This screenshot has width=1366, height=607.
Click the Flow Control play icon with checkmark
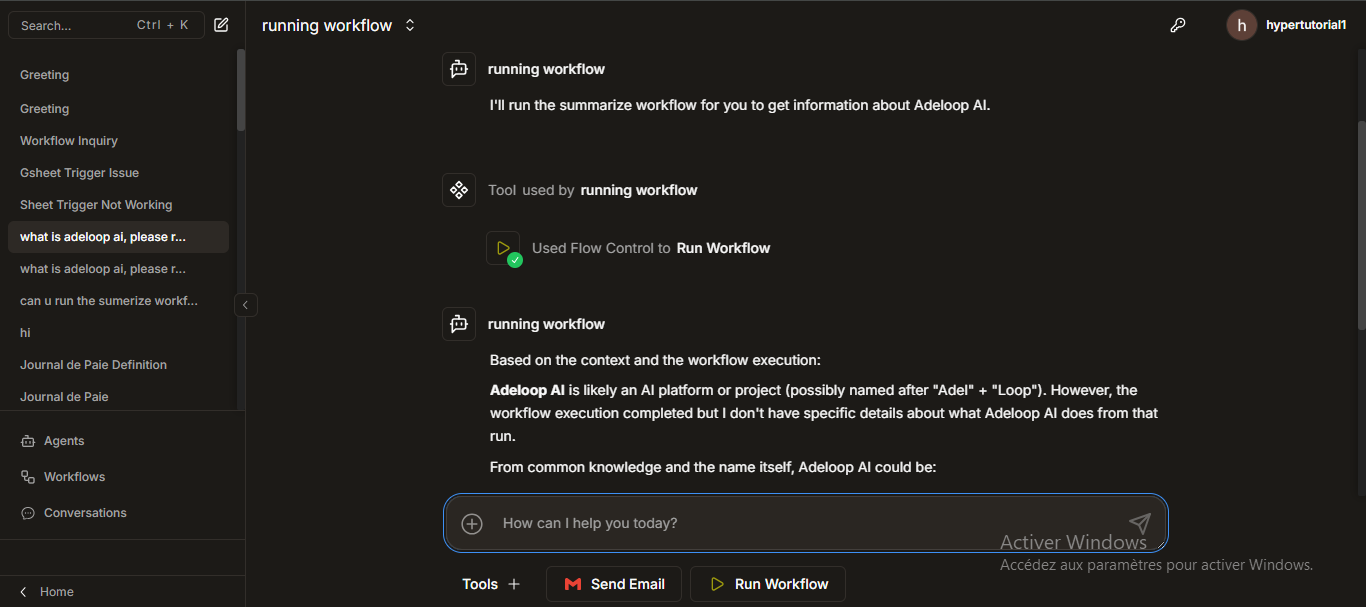(503, 248)
